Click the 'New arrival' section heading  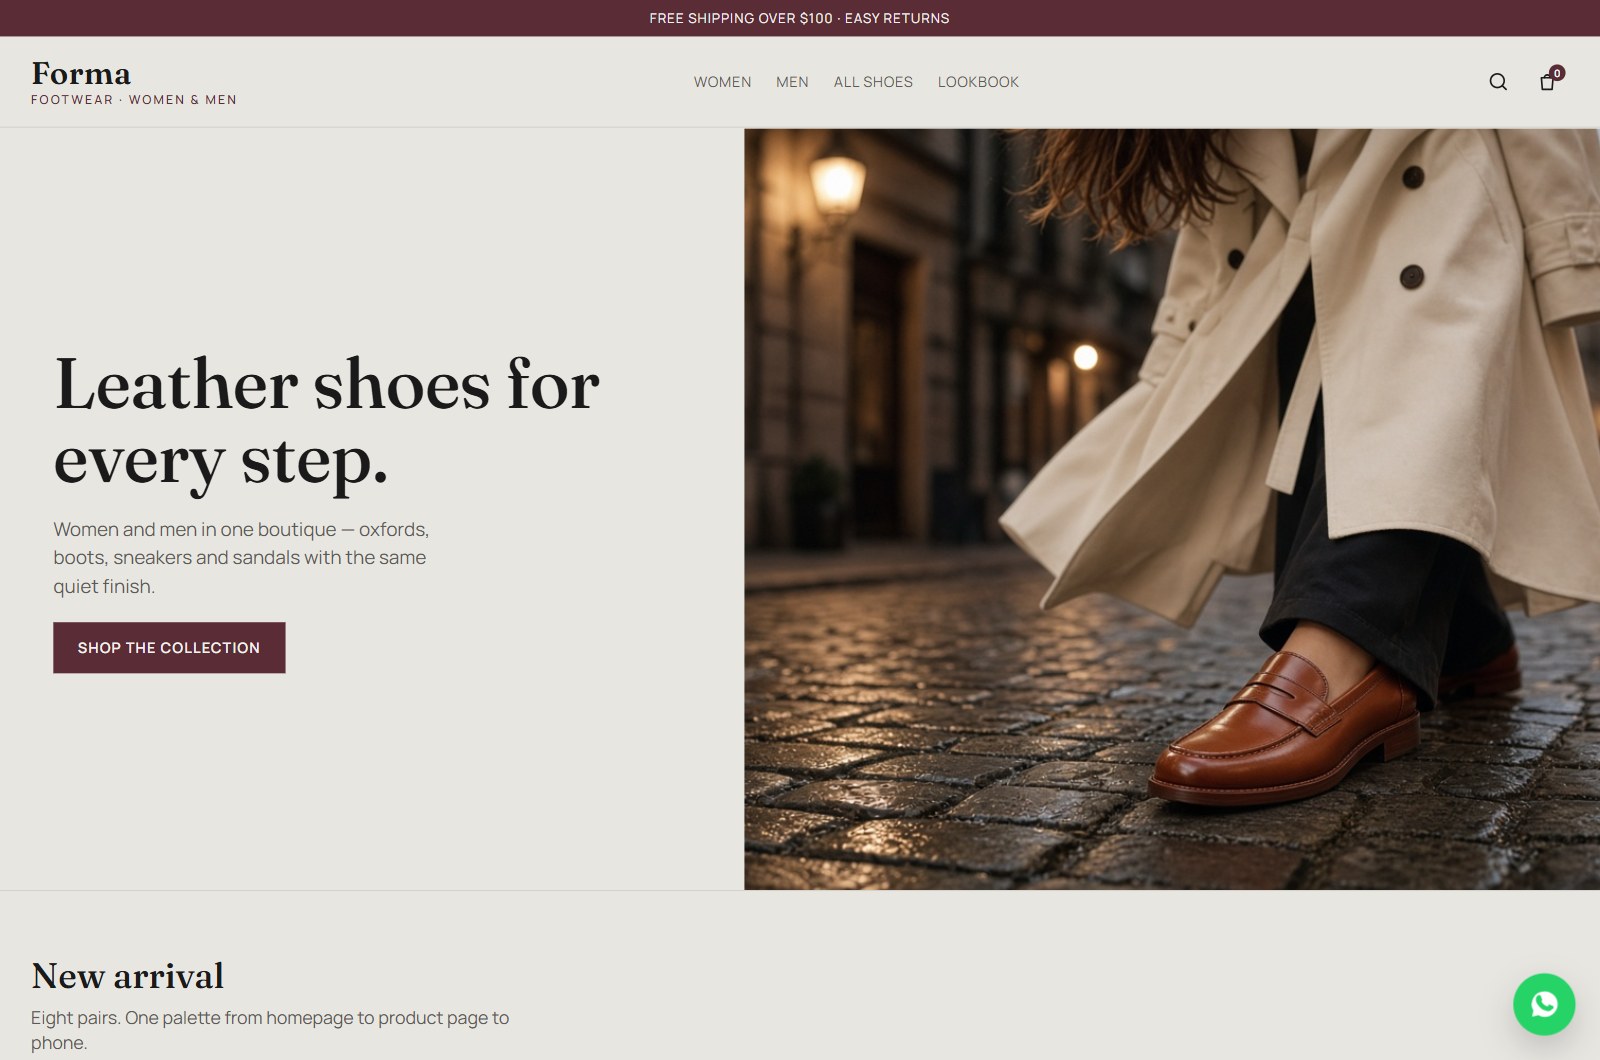(x=127, y=976)
